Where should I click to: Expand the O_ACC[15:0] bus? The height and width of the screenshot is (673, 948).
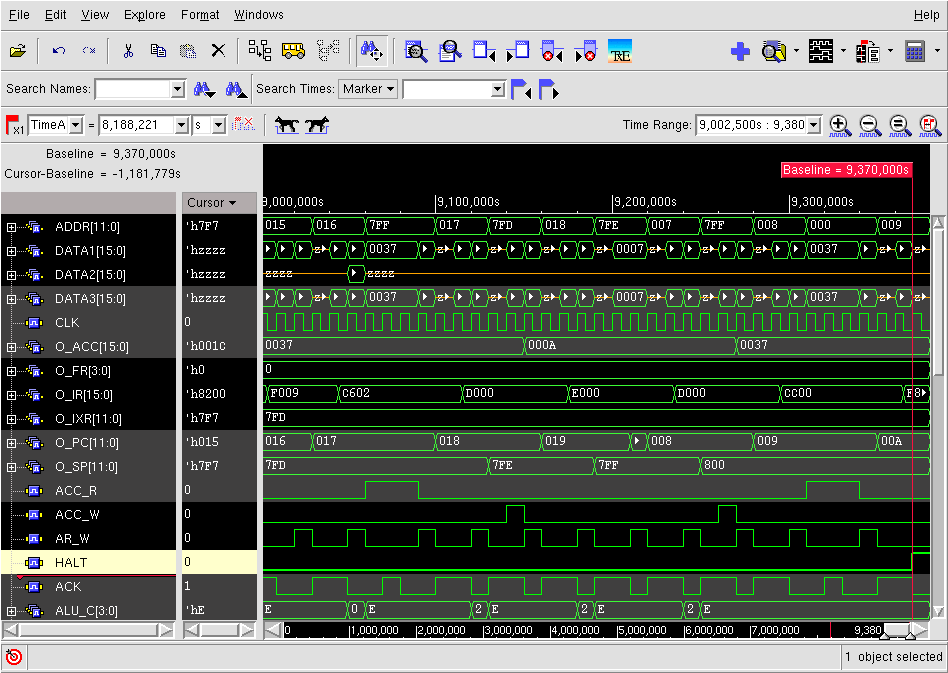click(x=11, y=347)
